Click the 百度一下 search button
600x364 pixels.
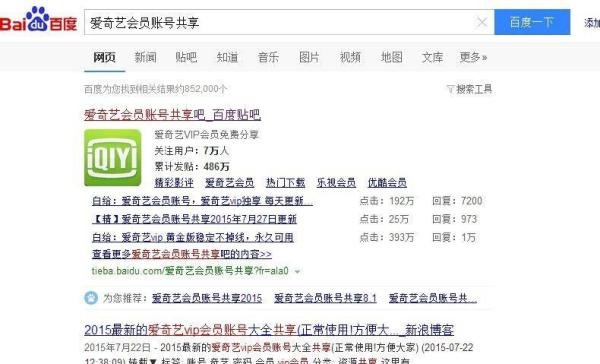click(x=532, y=22)
